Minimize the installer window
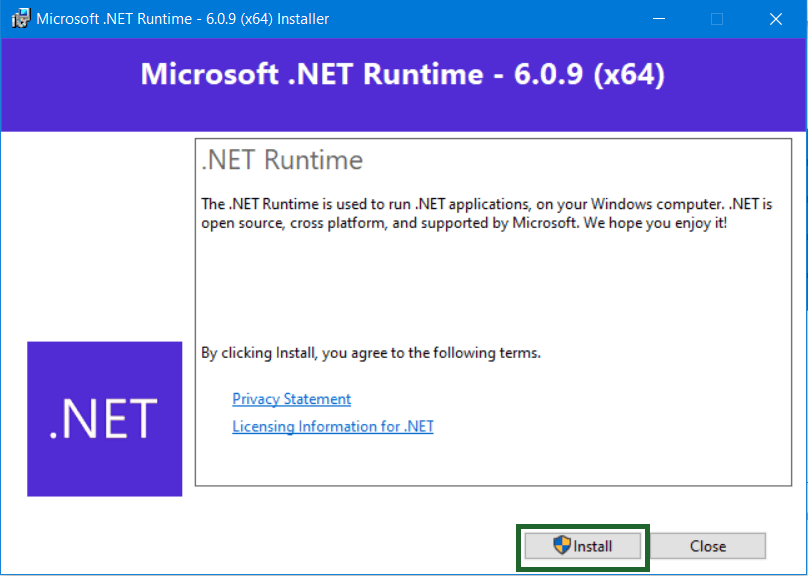 659,19
